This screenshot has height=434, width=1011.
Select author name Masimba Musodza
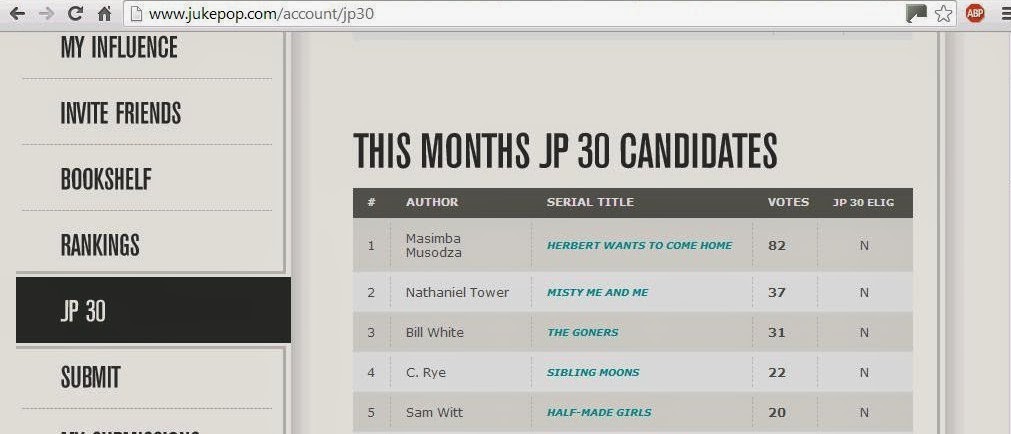434,245
